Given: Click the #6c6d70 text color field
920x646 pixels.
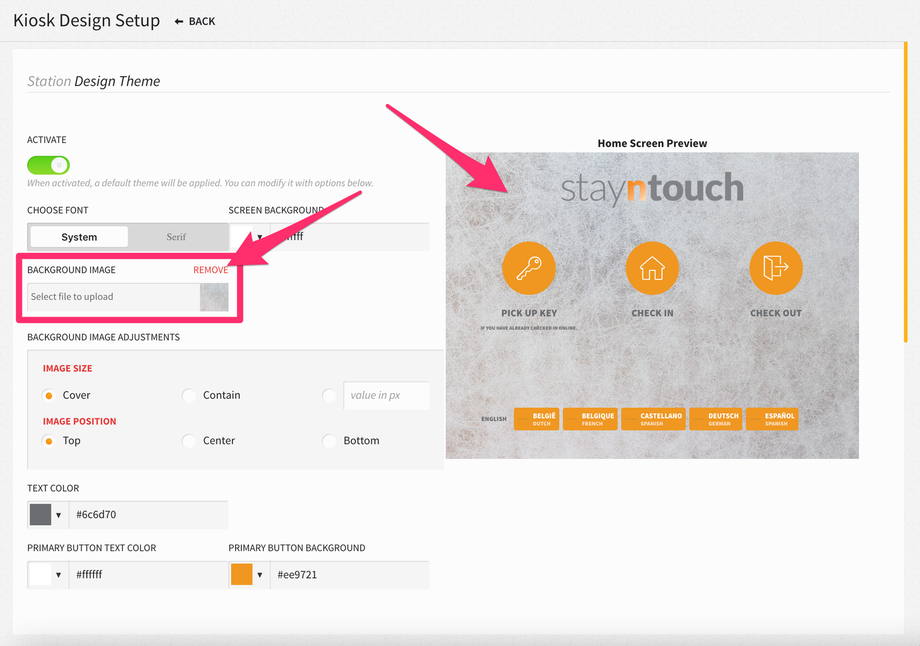Looking at the screenshot, I should coord(148,515).
